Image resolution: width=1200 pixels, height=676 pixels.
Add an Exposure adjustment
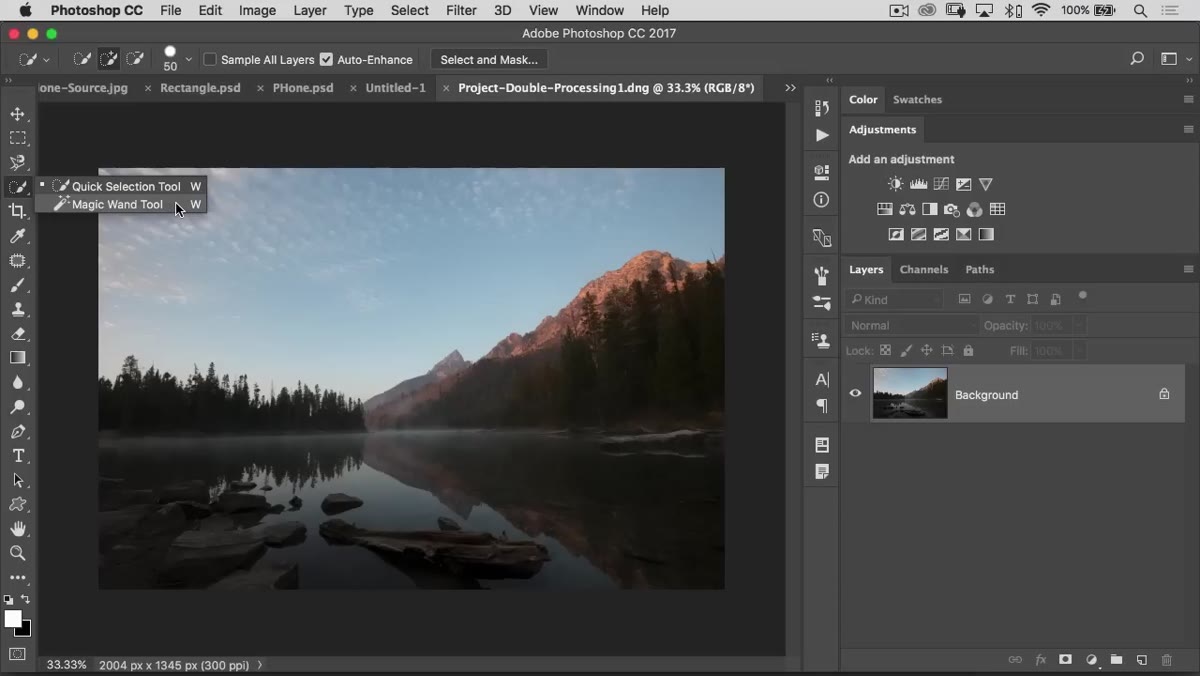[x=963, y=184]
